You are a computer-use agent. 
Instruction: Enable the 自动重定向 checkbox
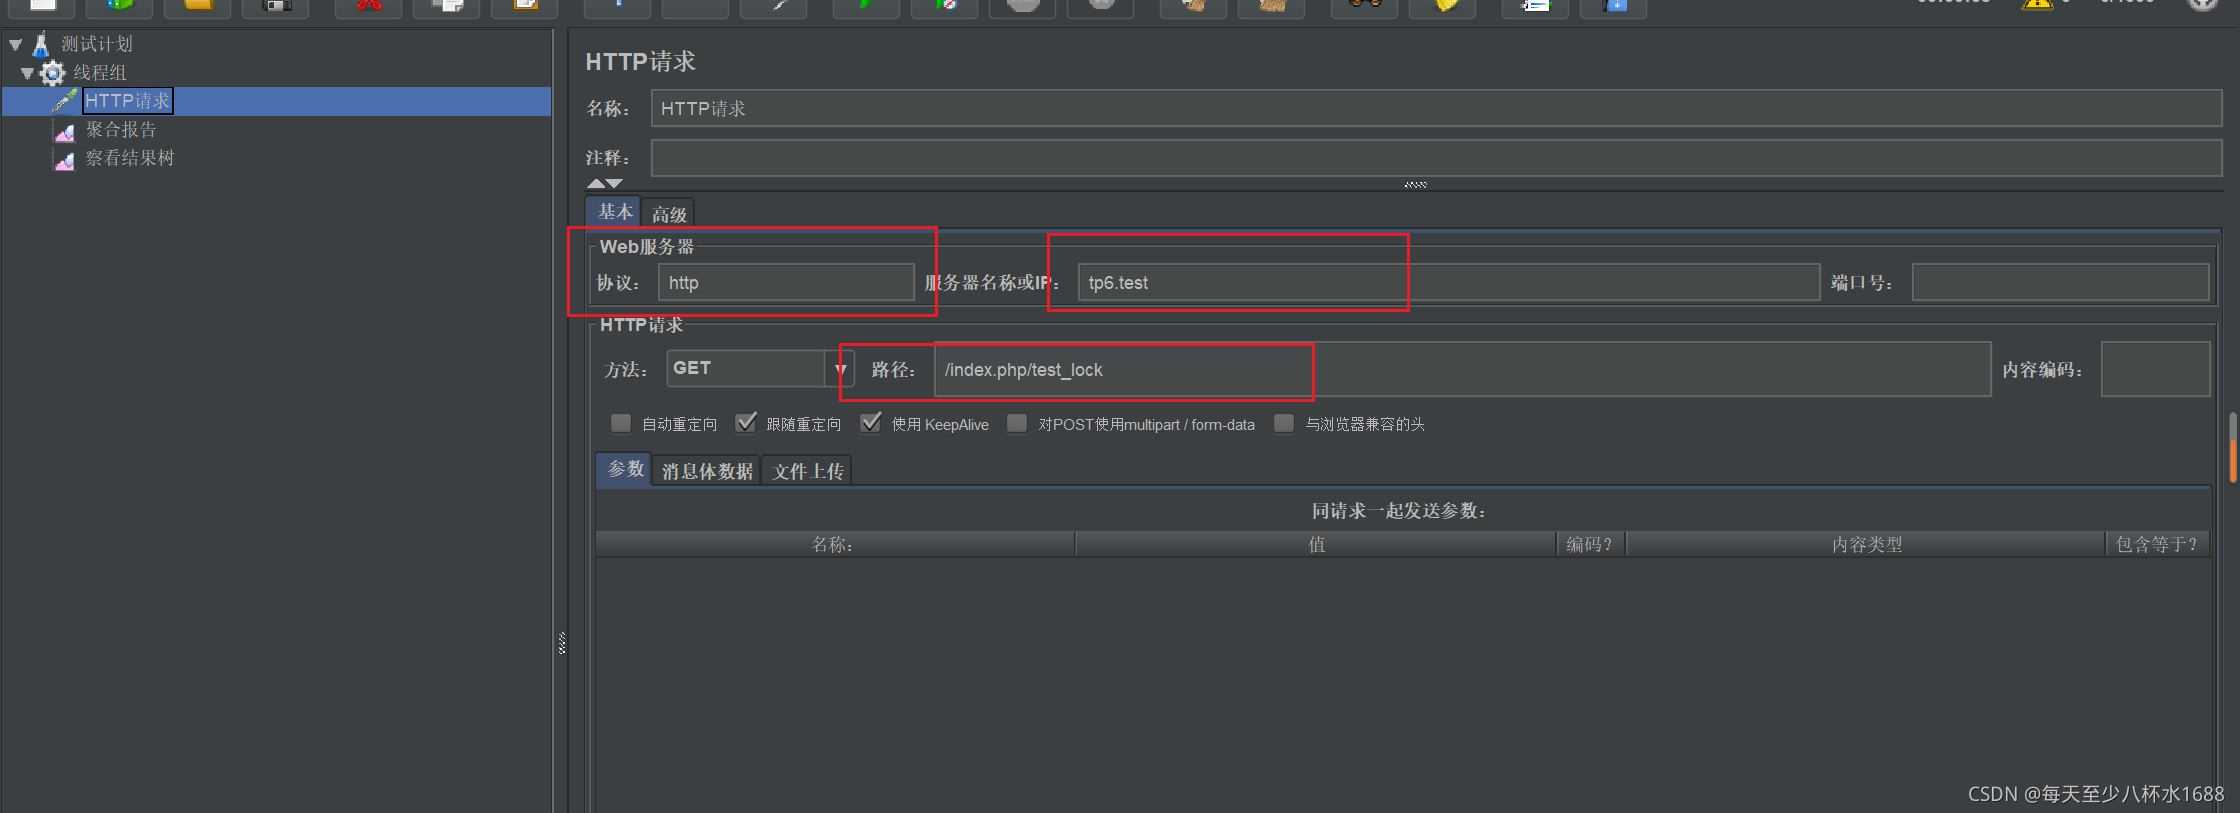(621, 423)
